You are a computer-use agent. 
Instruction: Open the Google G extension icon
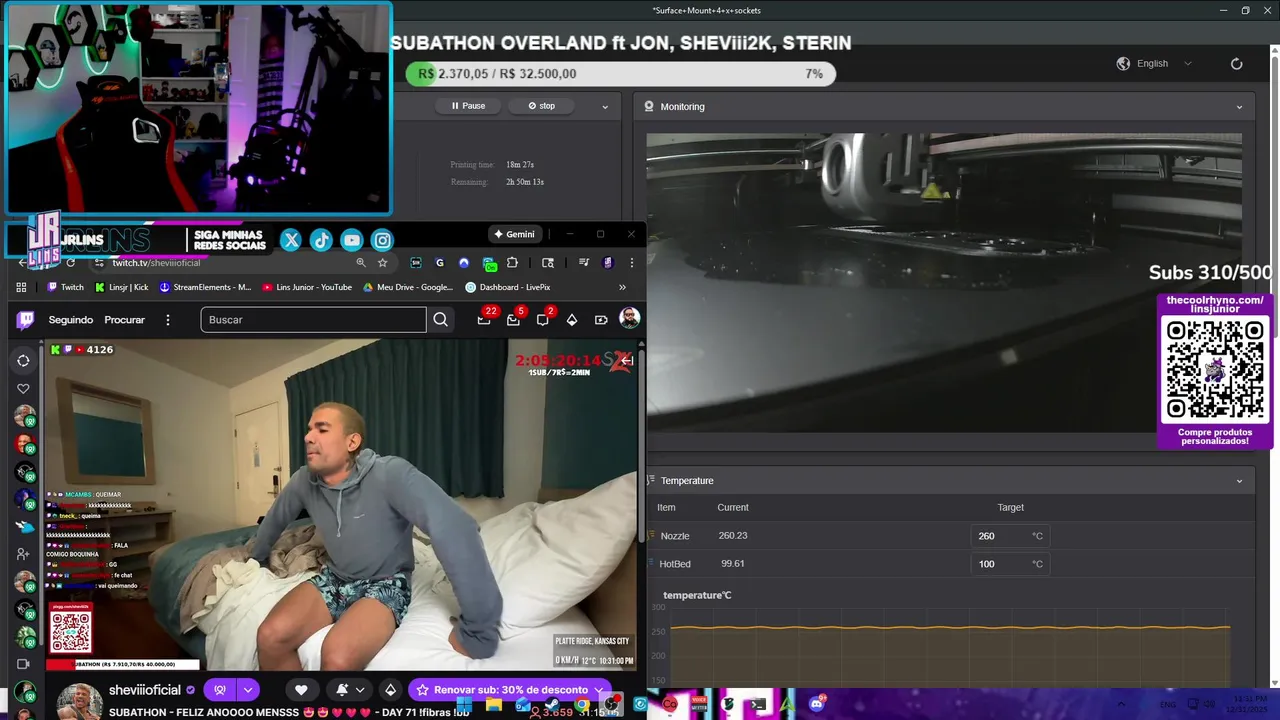tap(440, 263)
